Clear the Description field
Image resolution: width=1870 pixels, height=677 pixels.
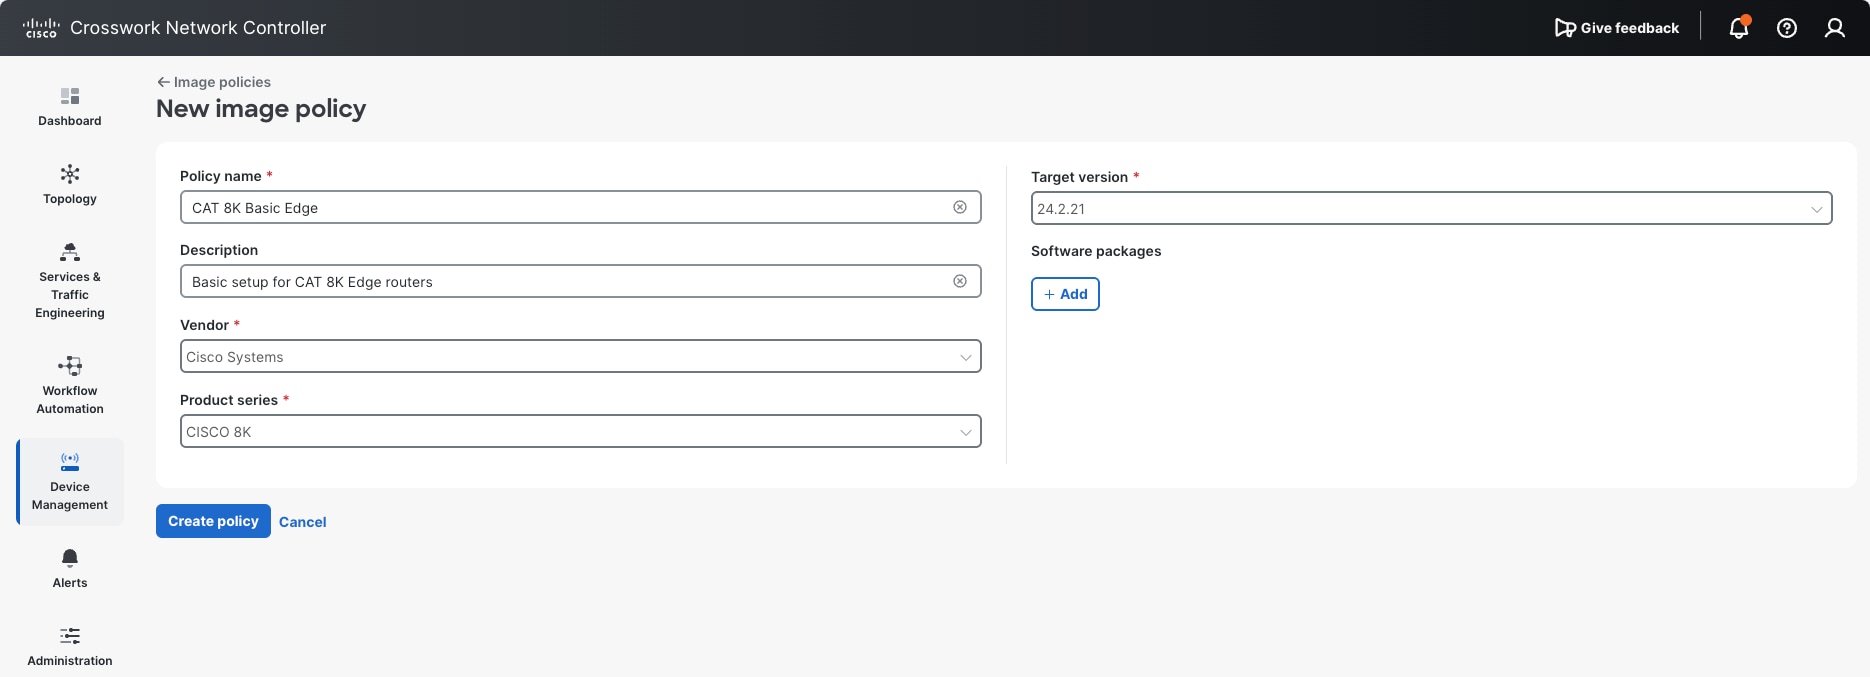click(x=960, y=281)
